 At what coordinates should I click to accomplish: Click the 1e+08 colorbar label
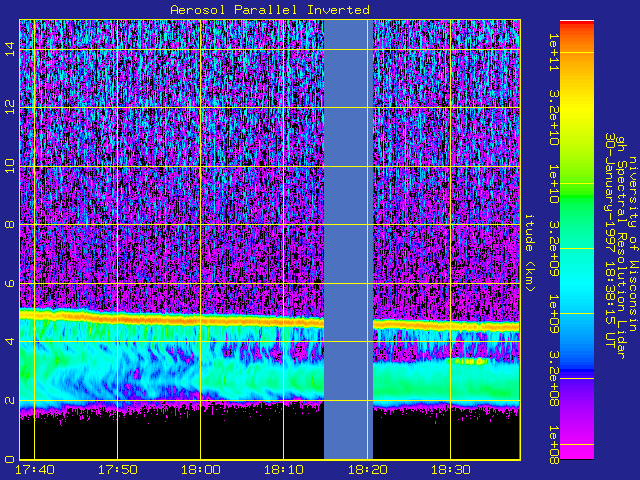[554, 444]
